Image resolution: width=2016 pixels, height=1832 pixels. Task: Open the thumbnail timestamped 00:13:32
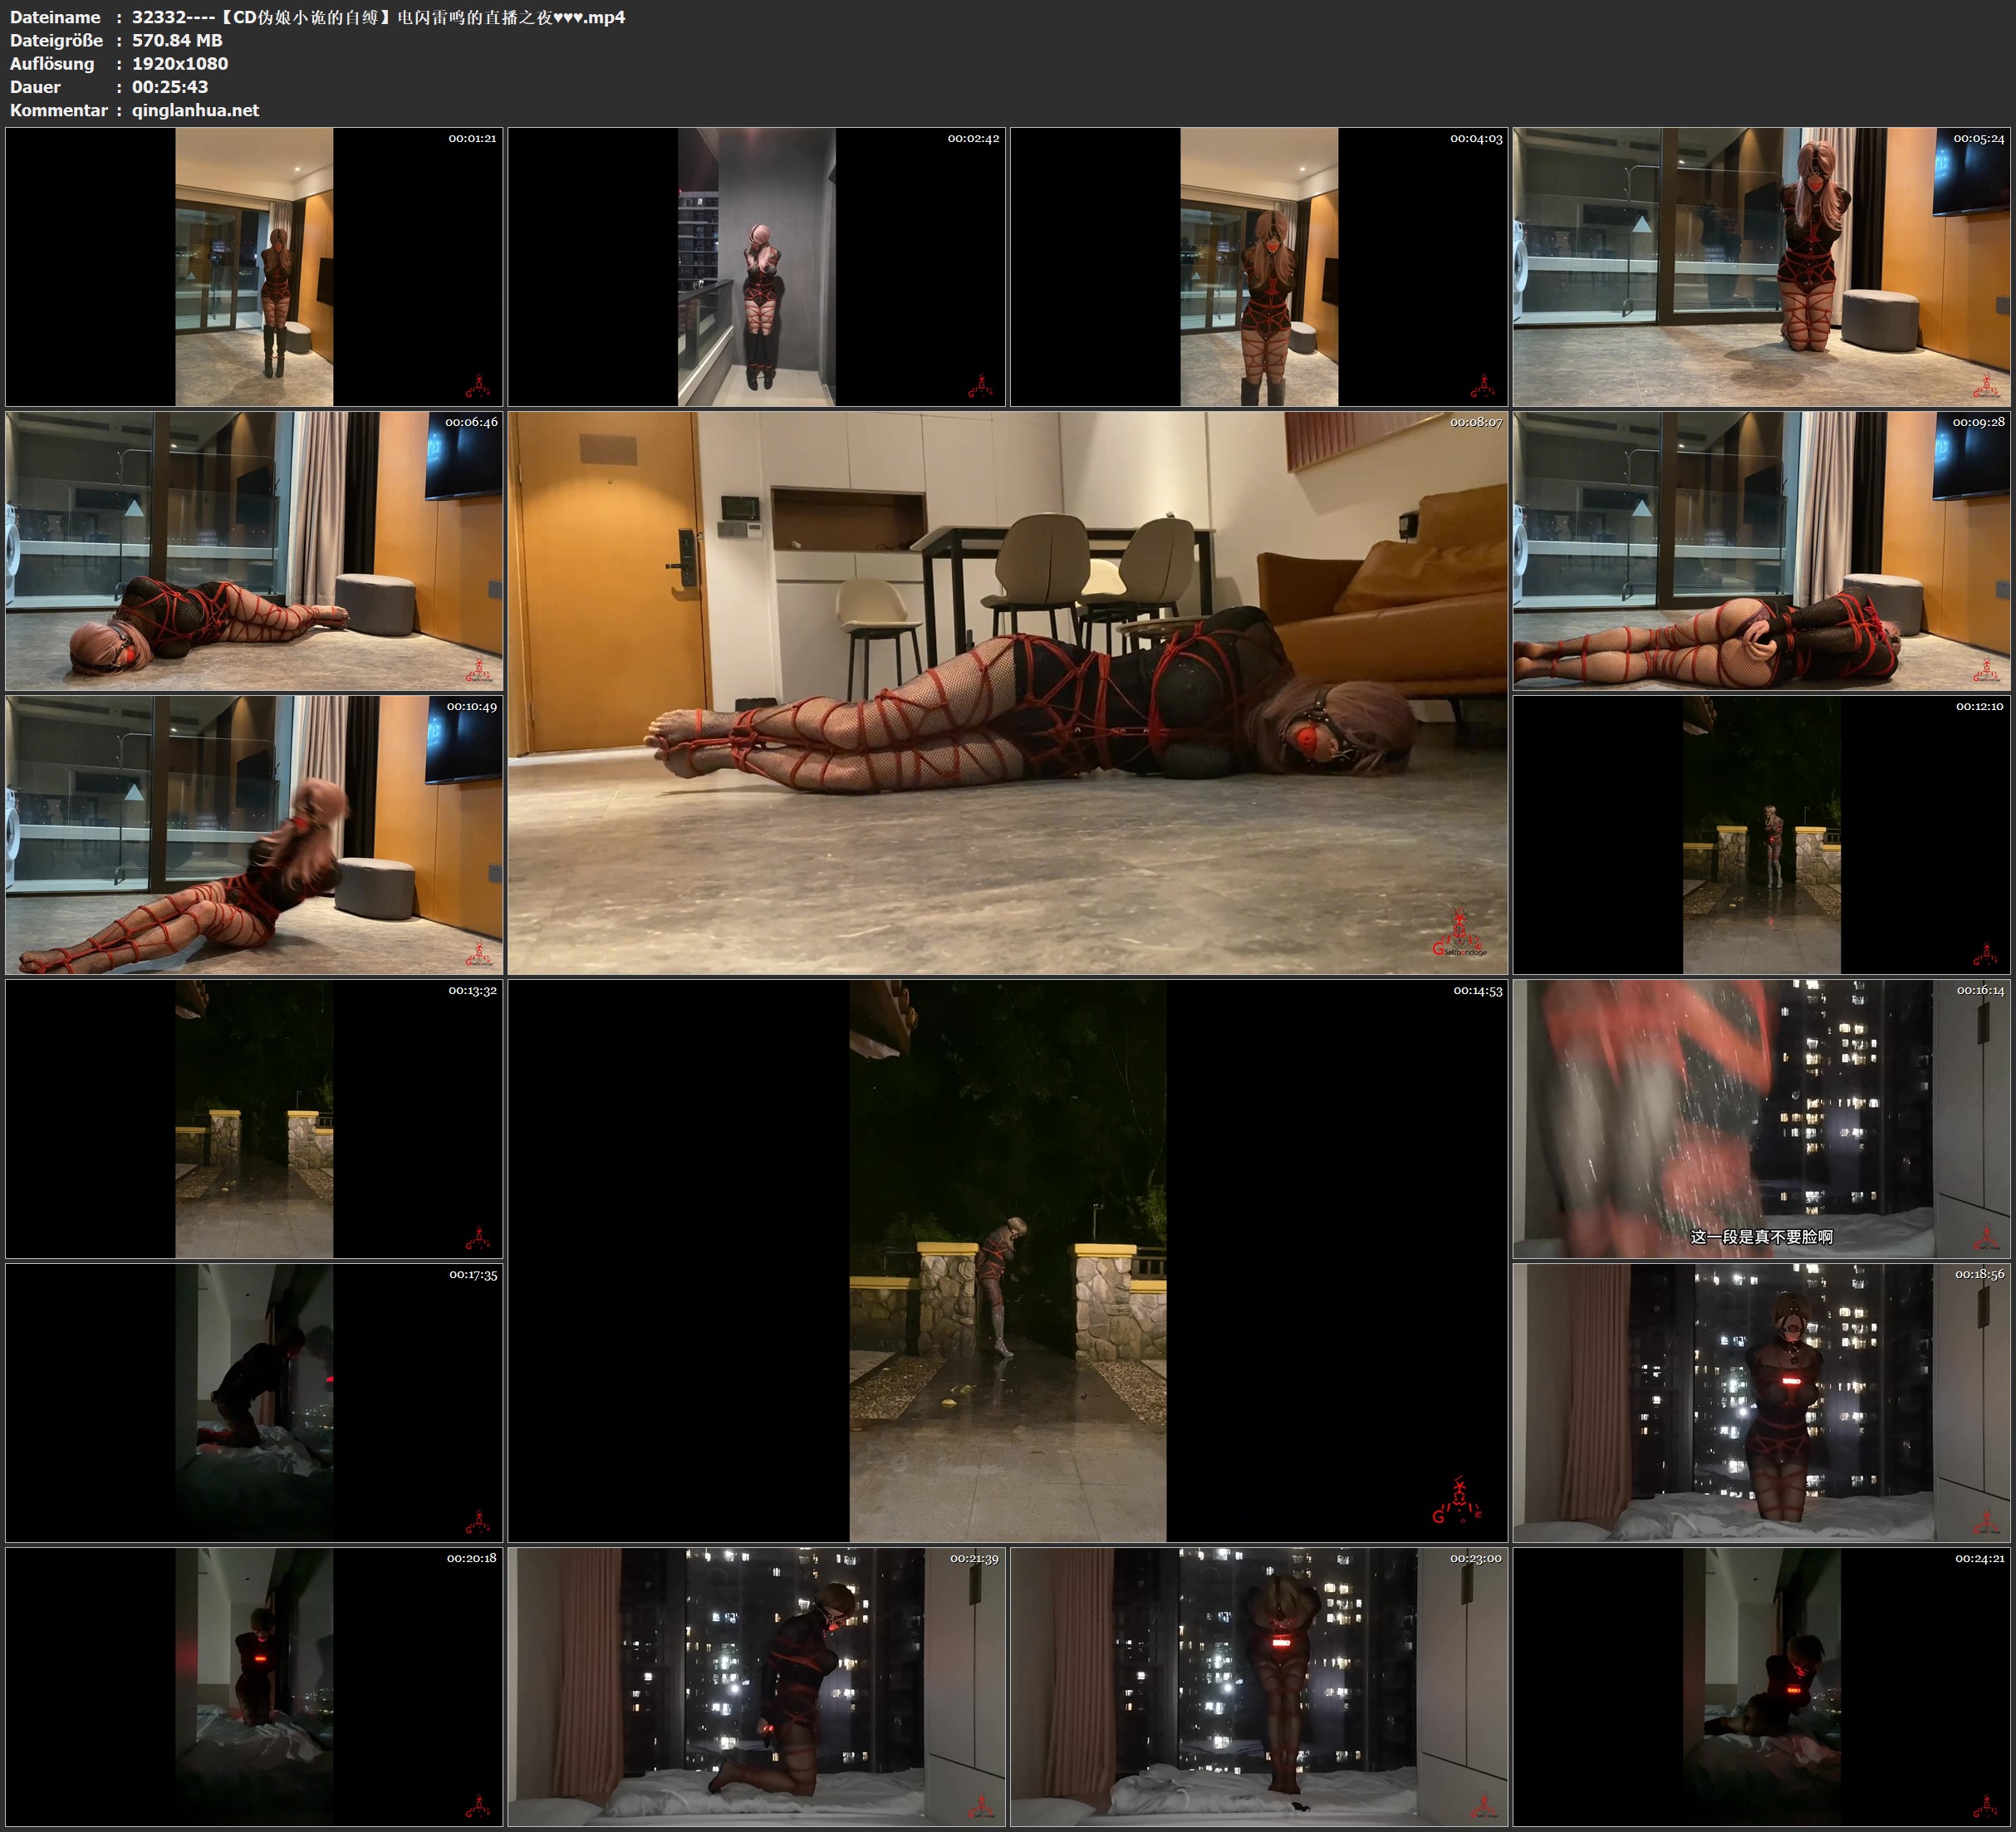pos(254,1118)
